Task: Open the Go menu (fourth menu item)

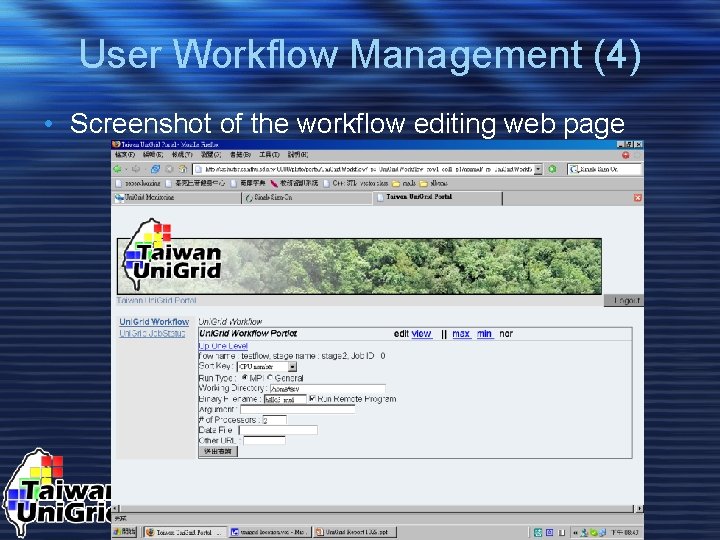Action: (211, 155)
